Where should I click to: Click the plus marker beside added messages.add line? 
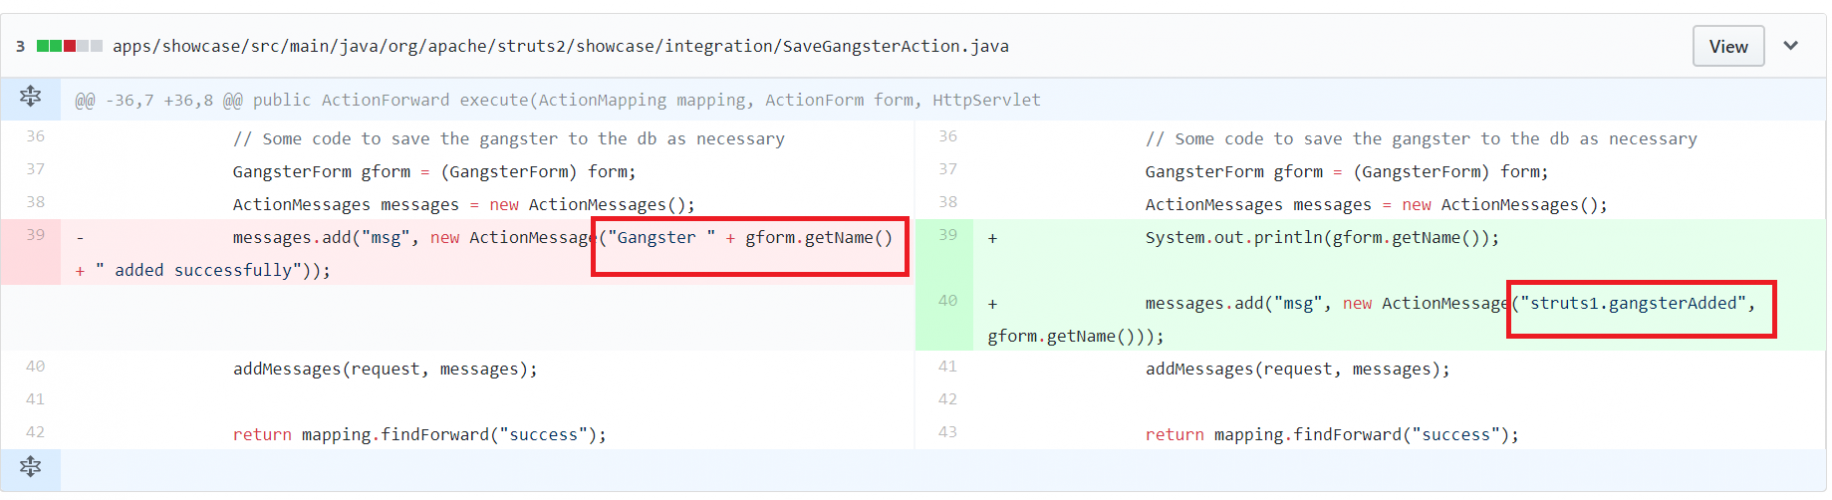click(992, 304)
